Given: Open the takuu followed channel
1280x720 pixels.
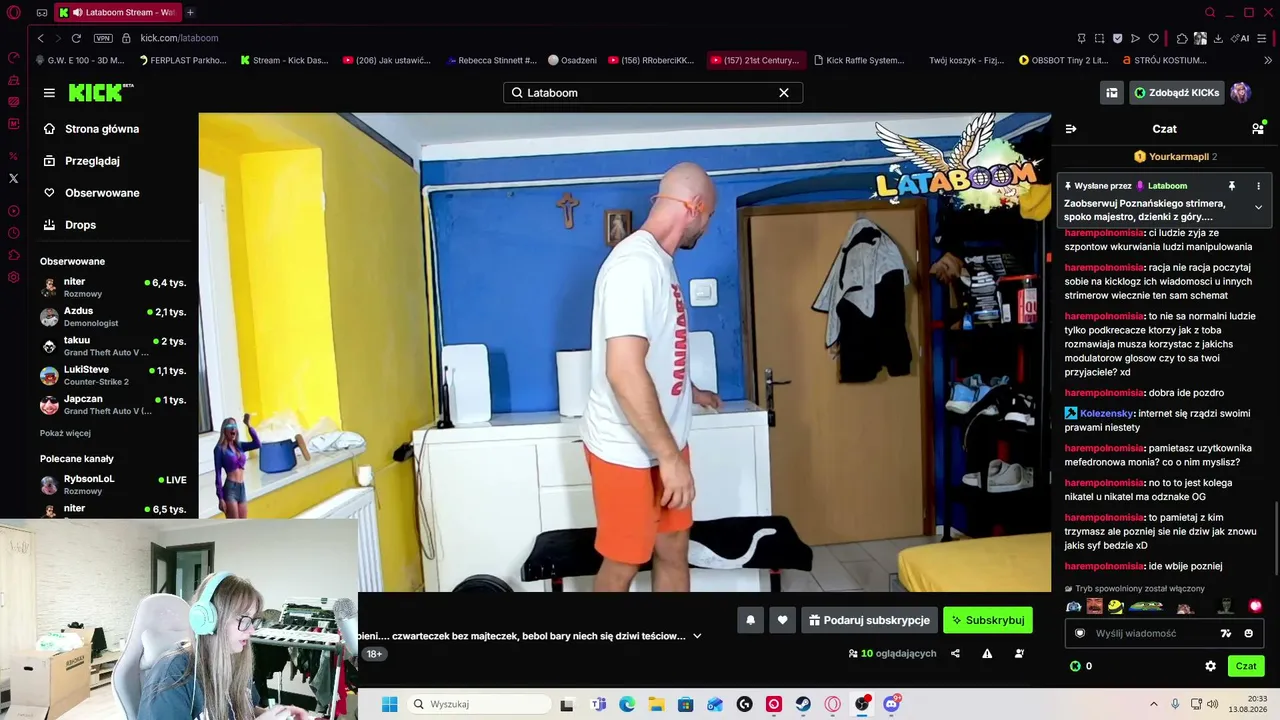Looking at the screenshot, I should coord(113,346).
